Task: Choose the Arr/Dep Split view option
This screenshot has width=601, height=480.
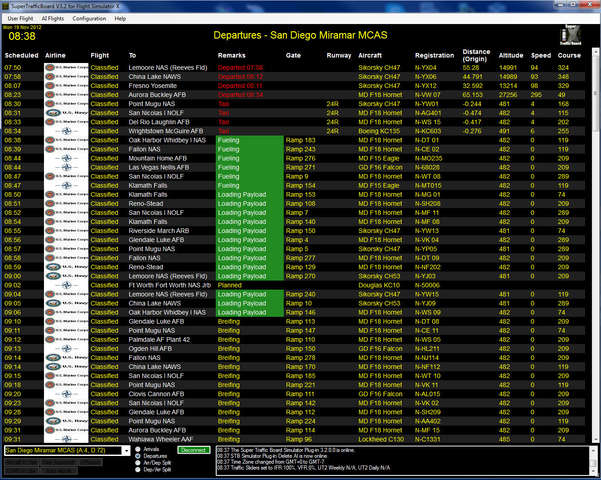Action: click(138, 463)
